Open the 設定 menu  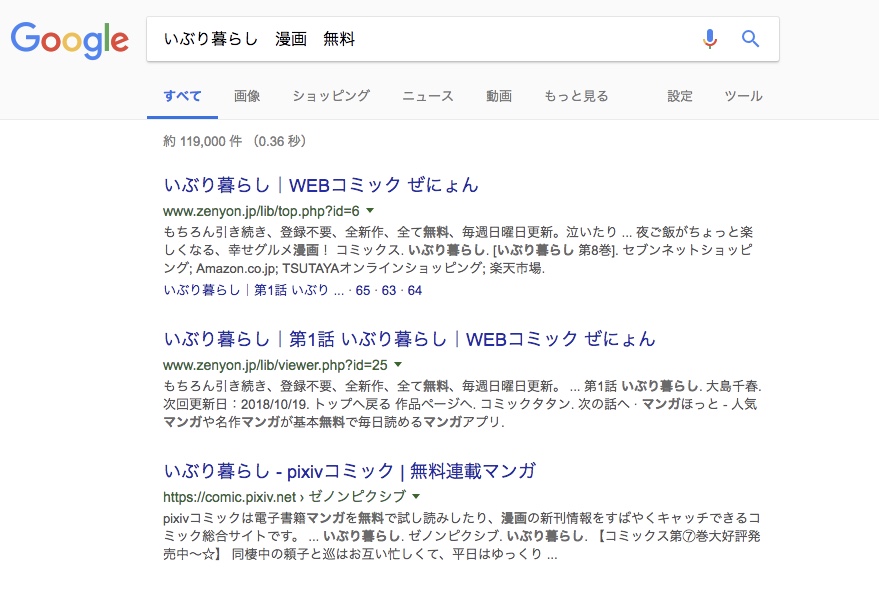pos(680,96)
